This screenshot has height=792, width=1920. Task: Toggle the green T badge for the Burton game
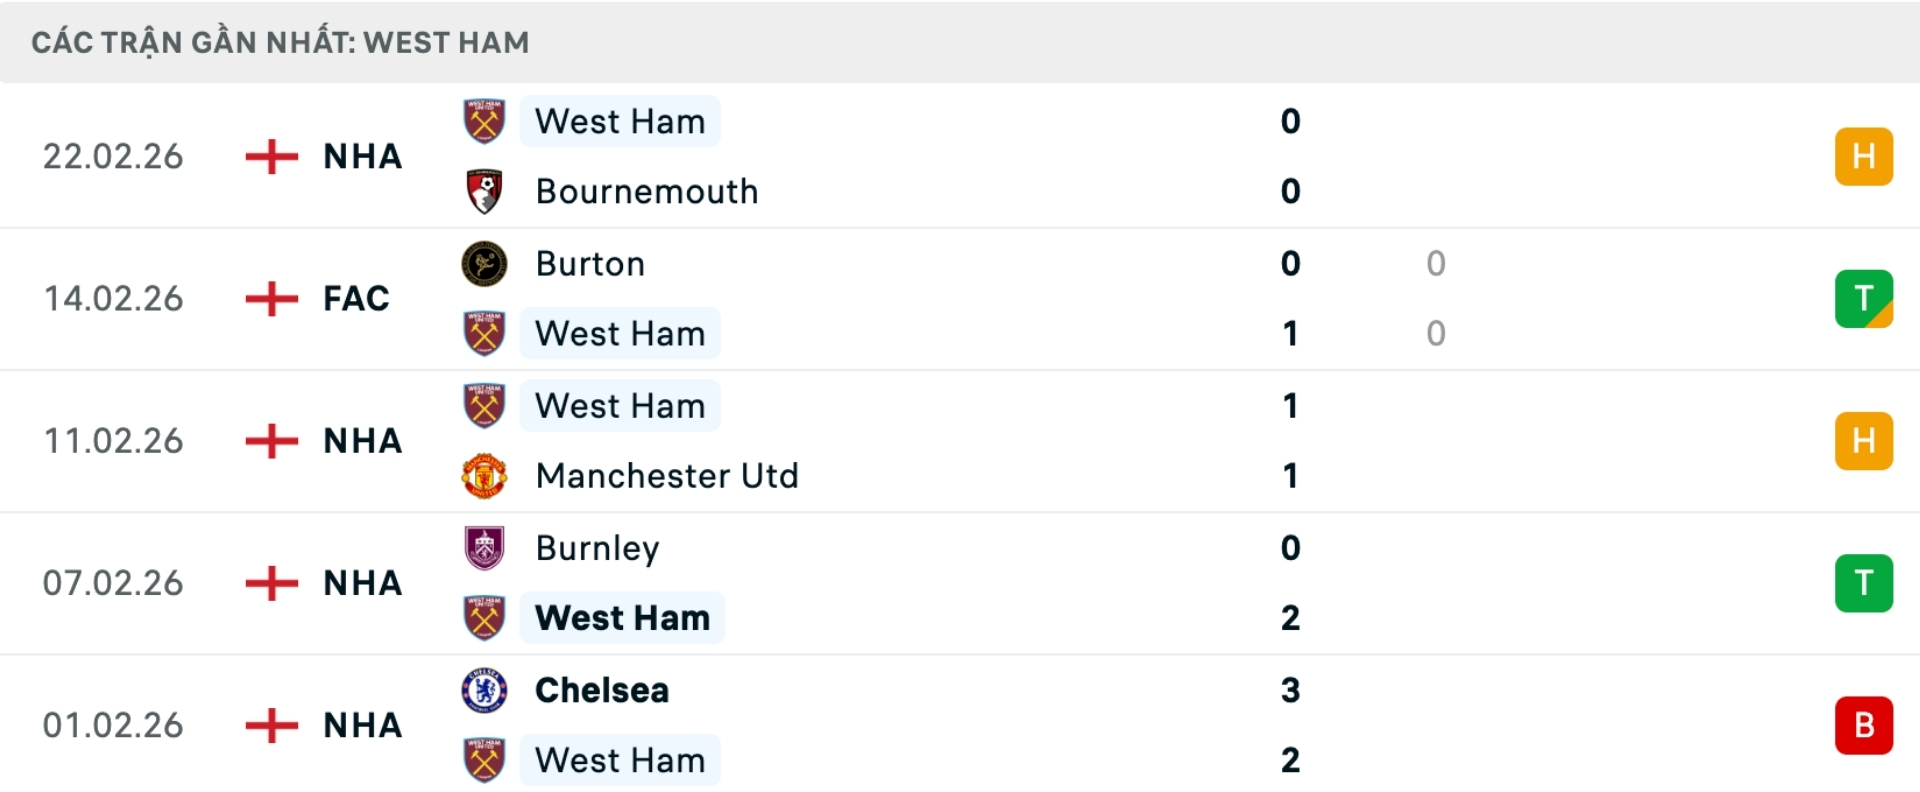coord(1862,298)
